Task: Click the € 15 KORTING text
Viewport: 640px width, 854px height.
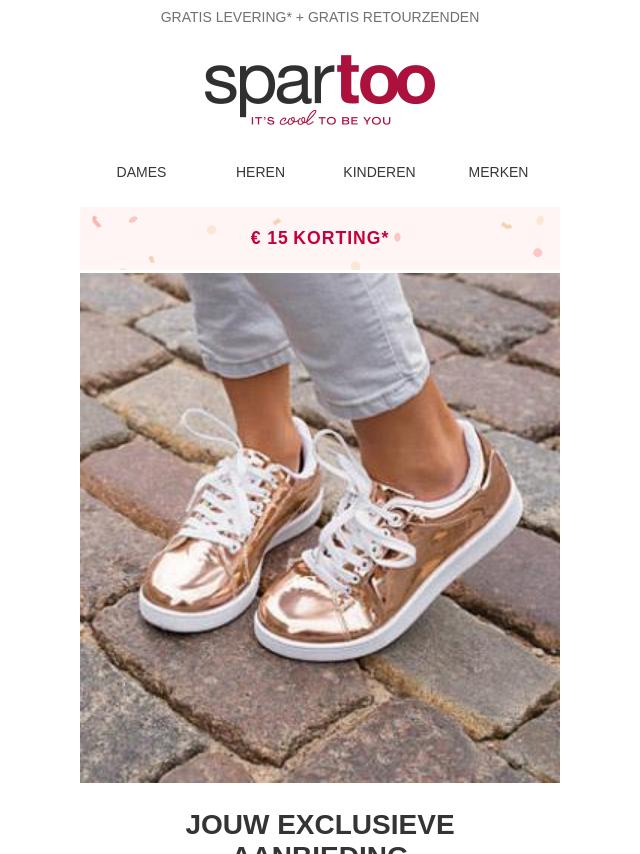Action: [320, 237]
